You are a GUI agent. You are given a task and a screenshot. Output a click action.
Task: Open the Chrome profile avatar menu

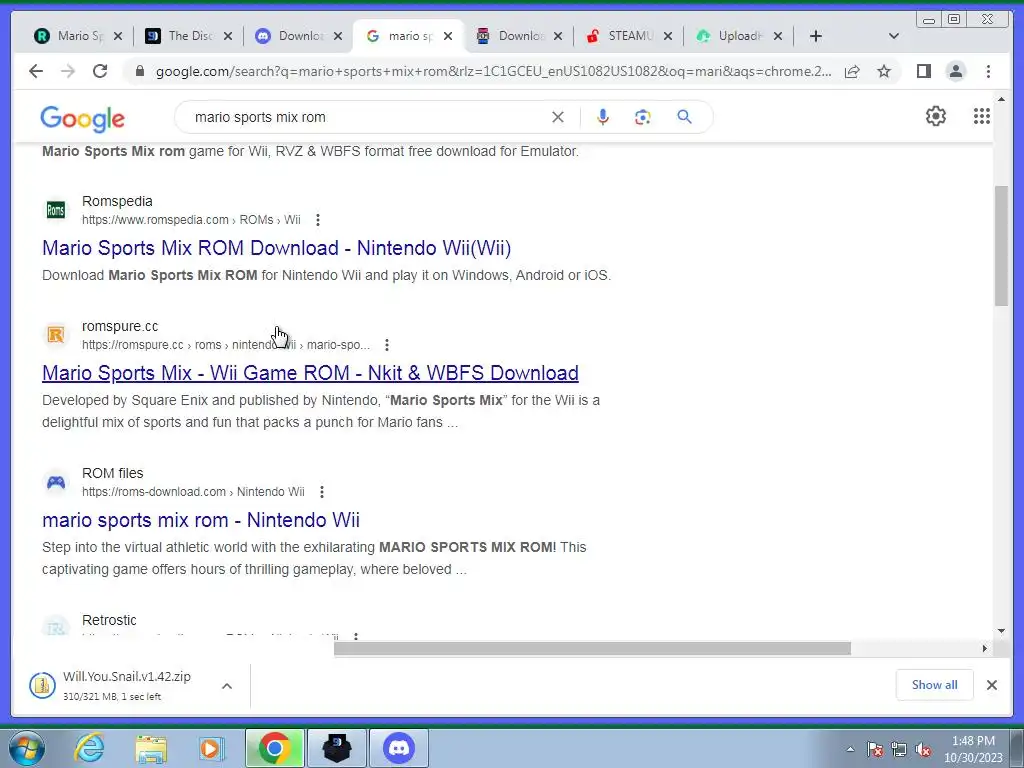pos(955,71)
